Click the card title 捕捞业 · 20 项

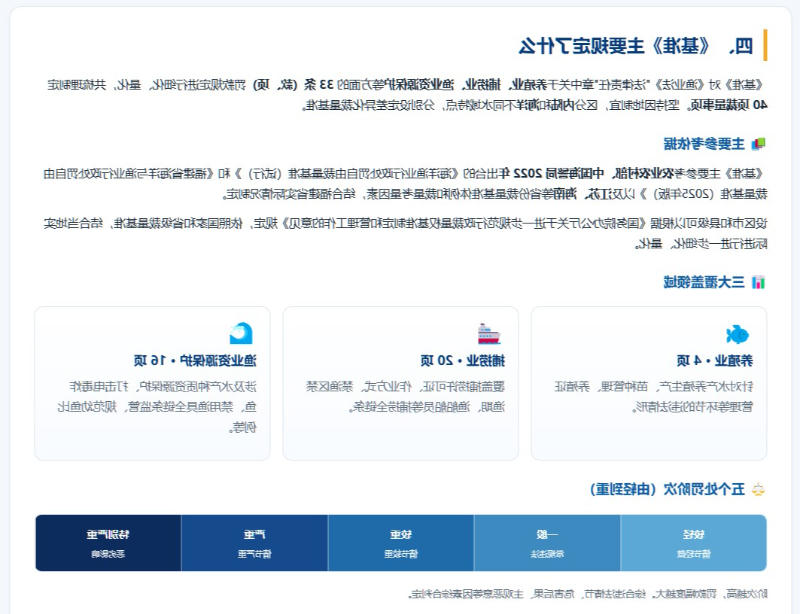[x=463, y=361]
